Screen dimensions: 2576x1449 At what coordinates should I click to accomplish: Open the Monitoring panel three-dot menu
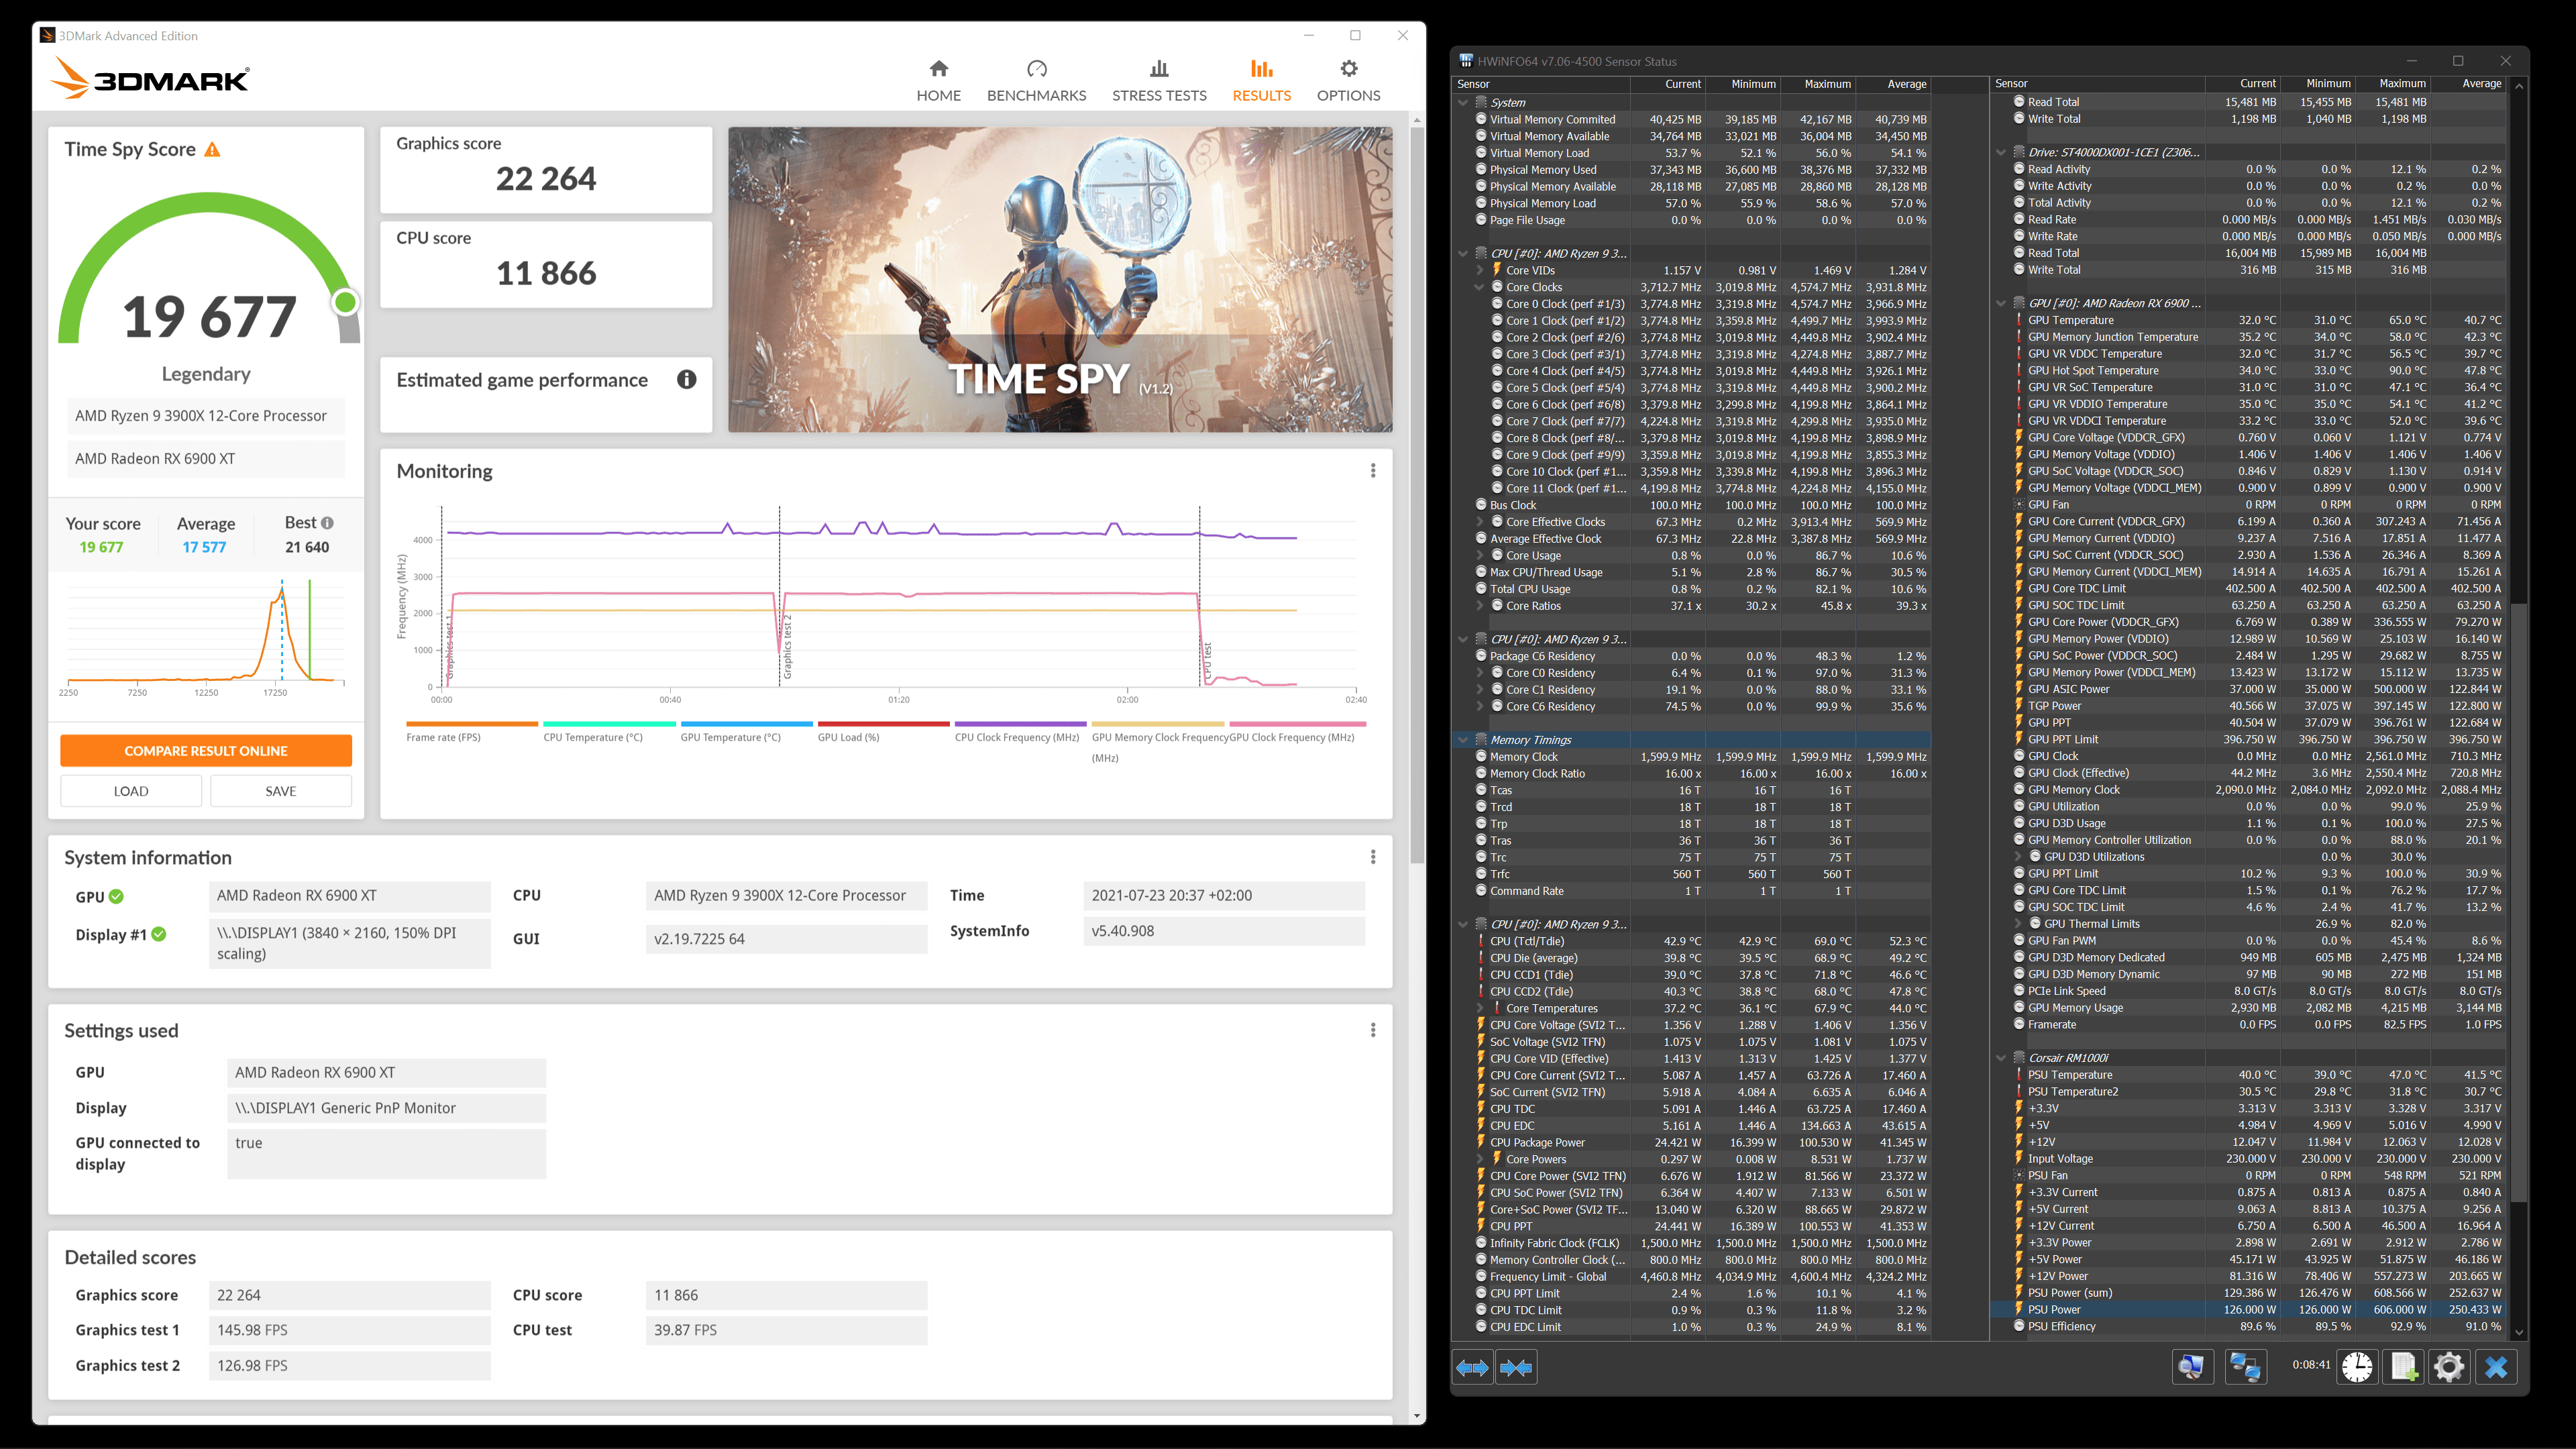(1373, 470)
